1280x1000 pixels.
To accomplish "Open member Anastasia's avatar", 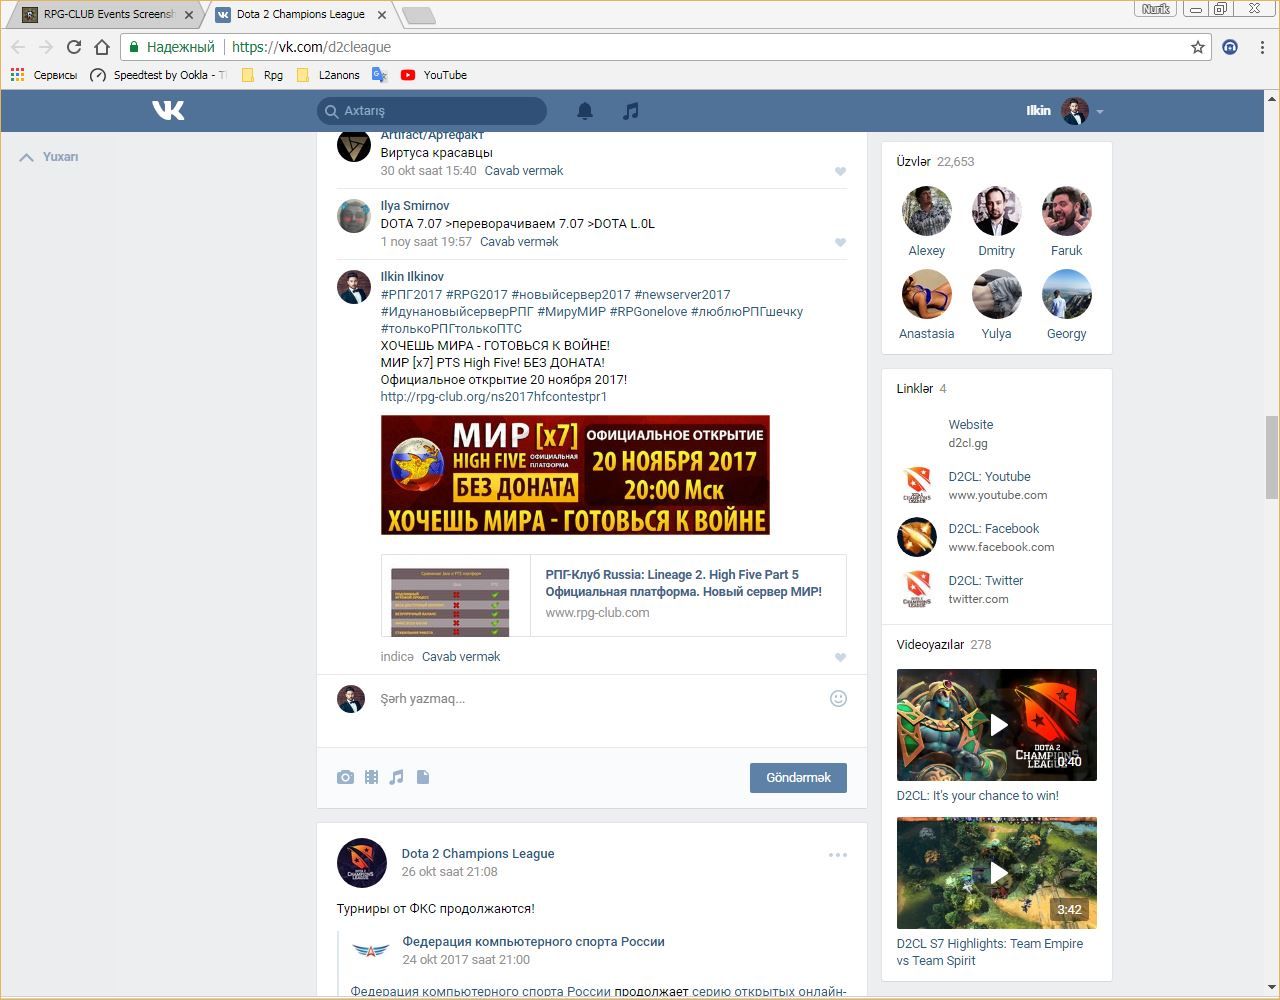I will point(926,294).
